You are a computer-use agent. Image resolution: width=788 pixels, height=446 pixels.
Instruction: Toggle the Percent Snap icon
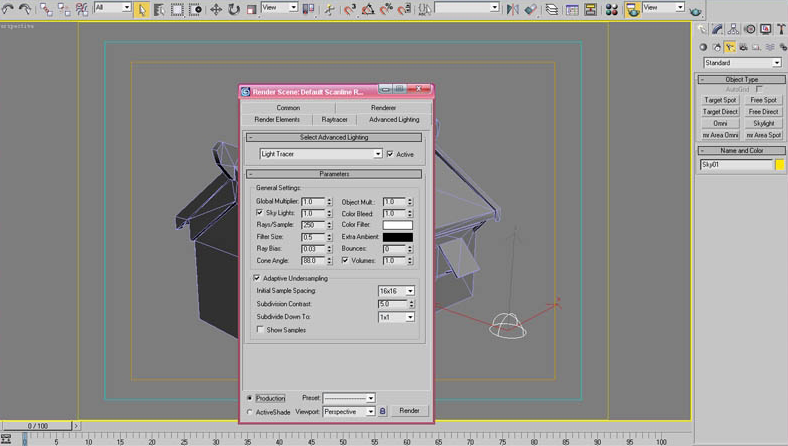386,9
